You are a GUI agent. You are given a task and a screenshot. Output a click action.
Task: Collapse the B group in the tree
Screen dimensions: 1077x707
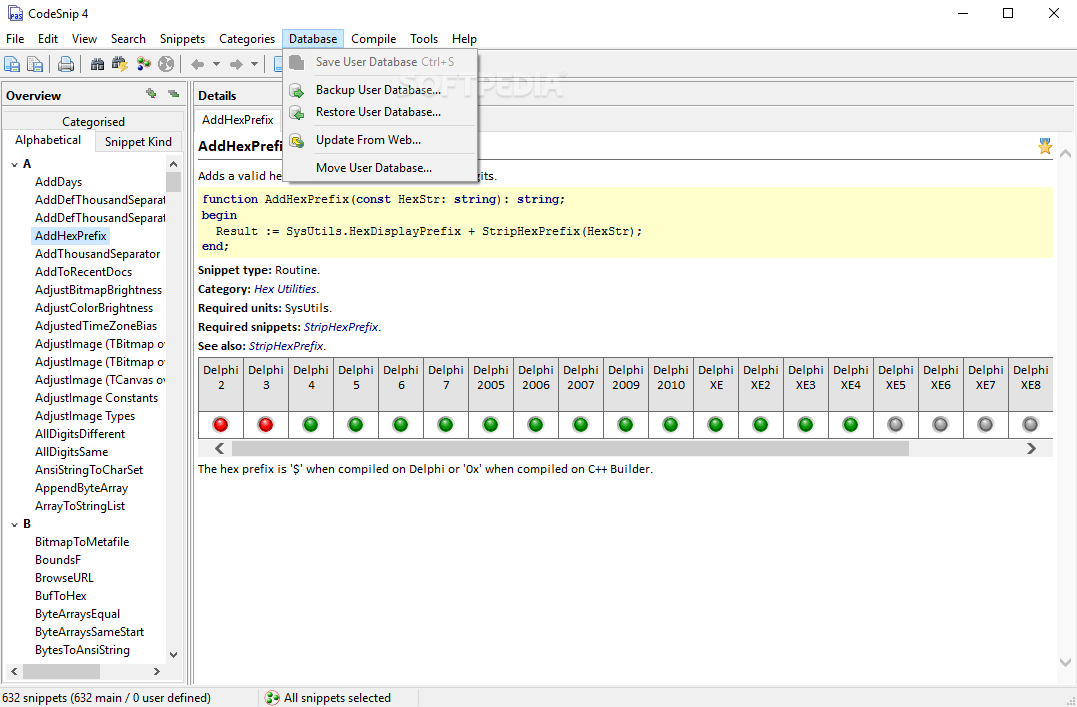pyautogui.click(x=14, y=524)
